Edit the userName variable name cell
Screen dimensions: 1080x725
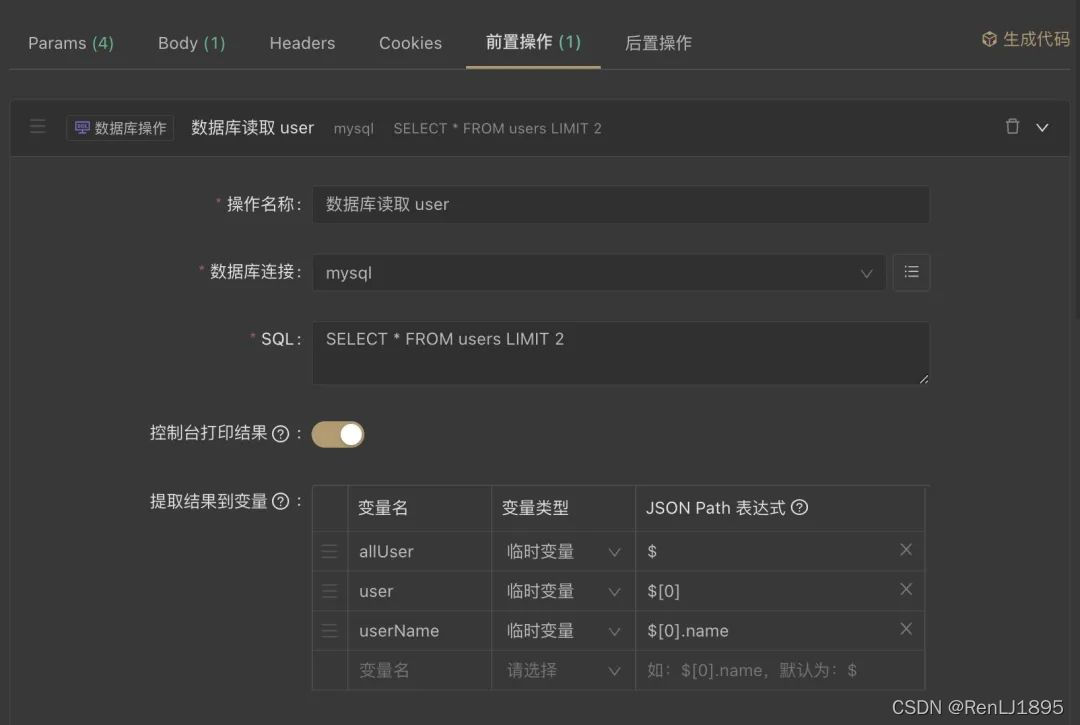pyautogui.click(x=419, y=631)
